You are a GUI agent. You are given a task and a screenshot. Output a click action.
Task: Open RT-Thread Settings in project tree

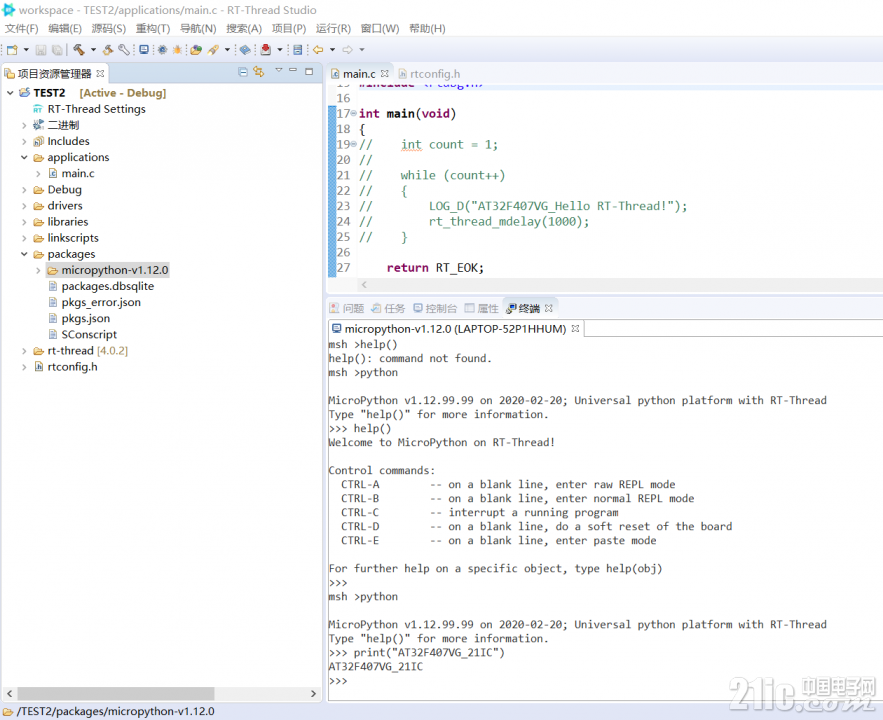click(96, 109)
